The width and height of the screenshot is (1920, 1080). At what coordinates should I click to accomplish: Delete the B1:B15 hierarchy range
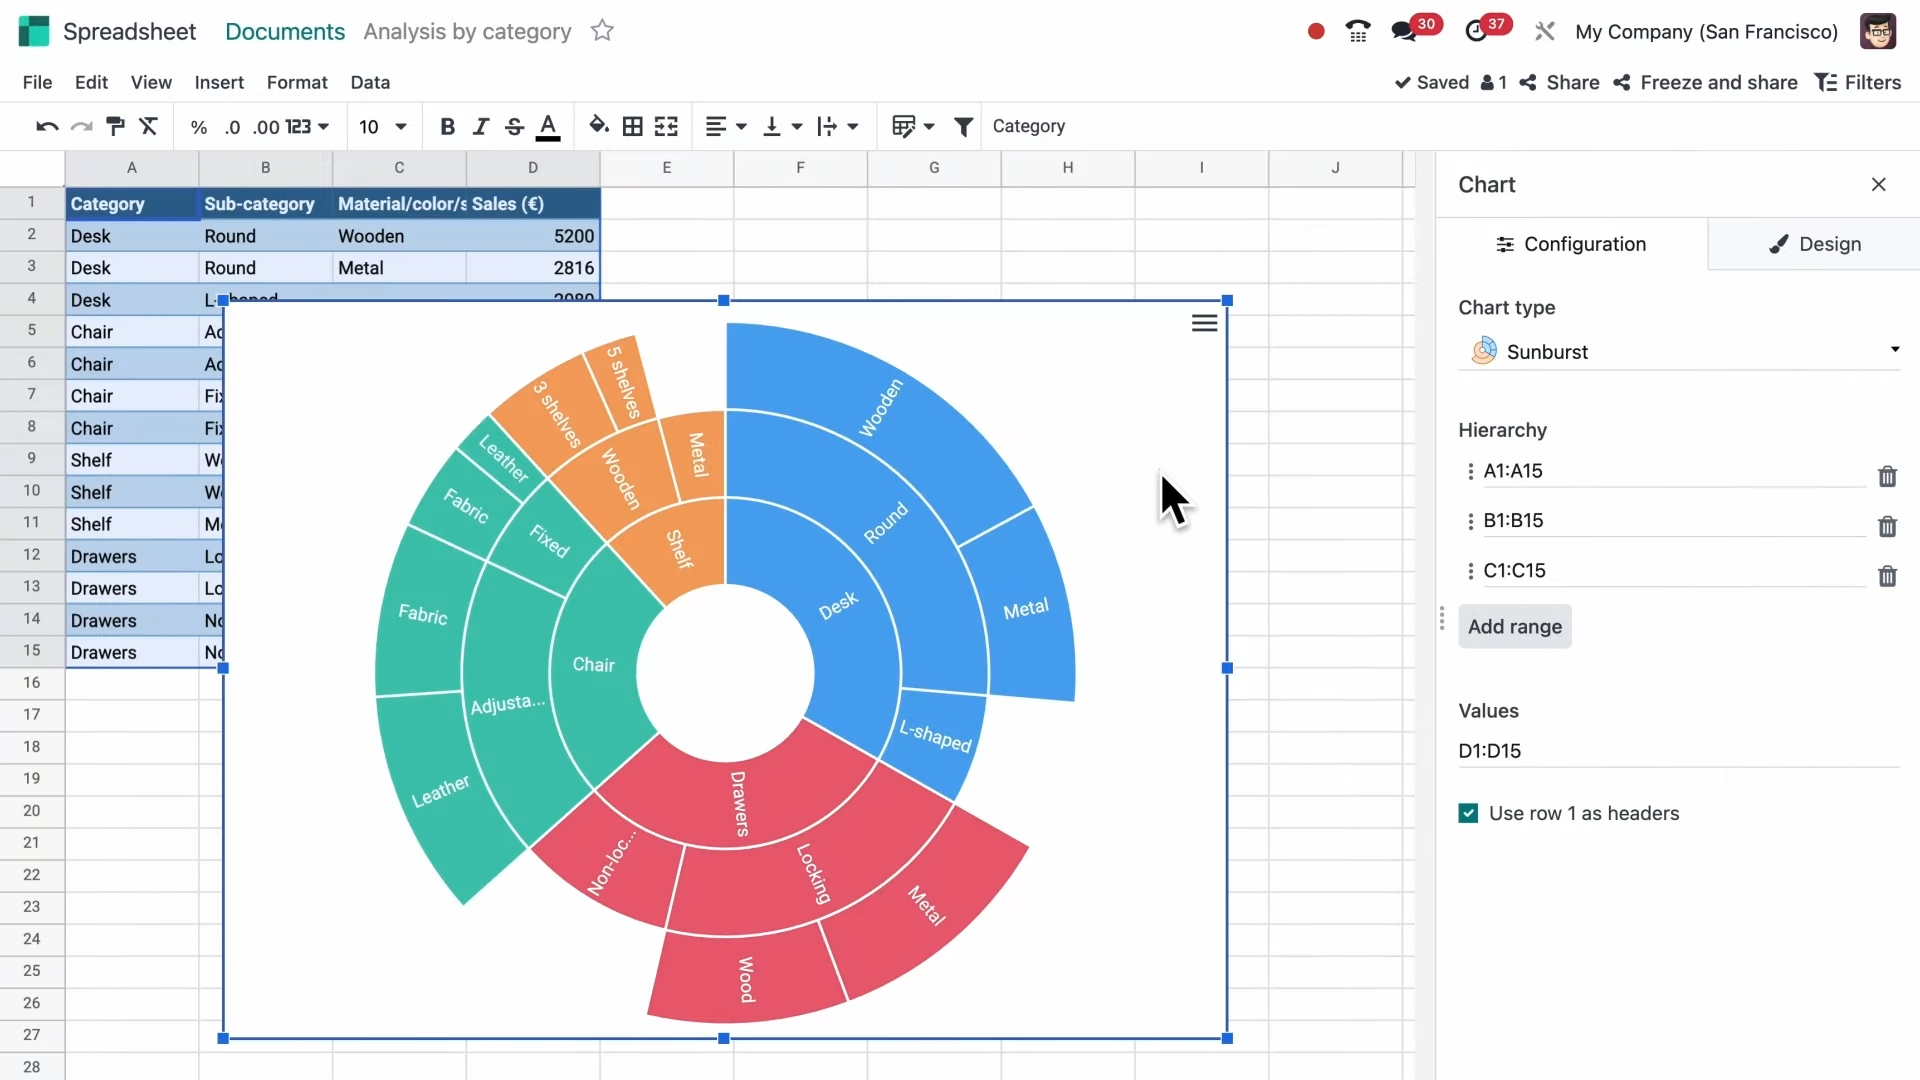point(1887,526)
